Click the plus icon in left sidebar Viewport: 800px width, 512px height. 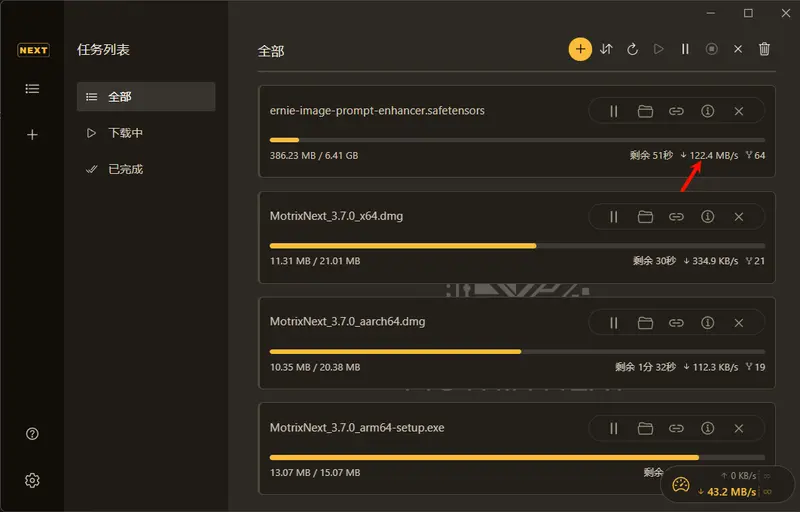point(32,135)
